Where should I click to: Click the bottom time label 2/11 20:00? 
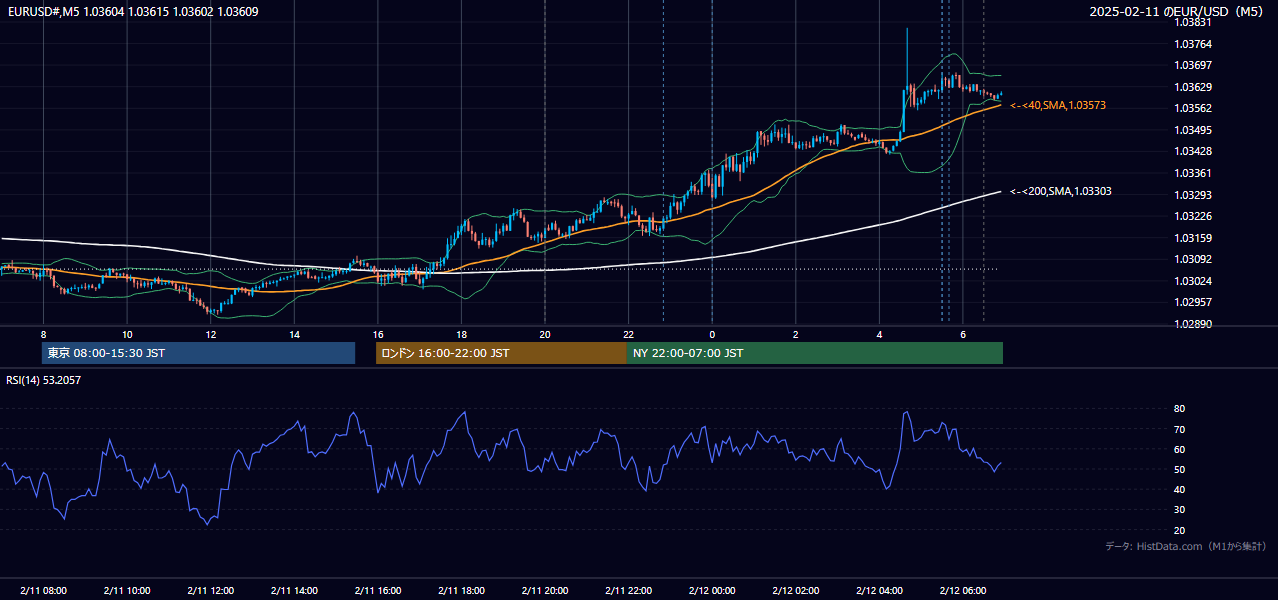(x=545, y=591)
